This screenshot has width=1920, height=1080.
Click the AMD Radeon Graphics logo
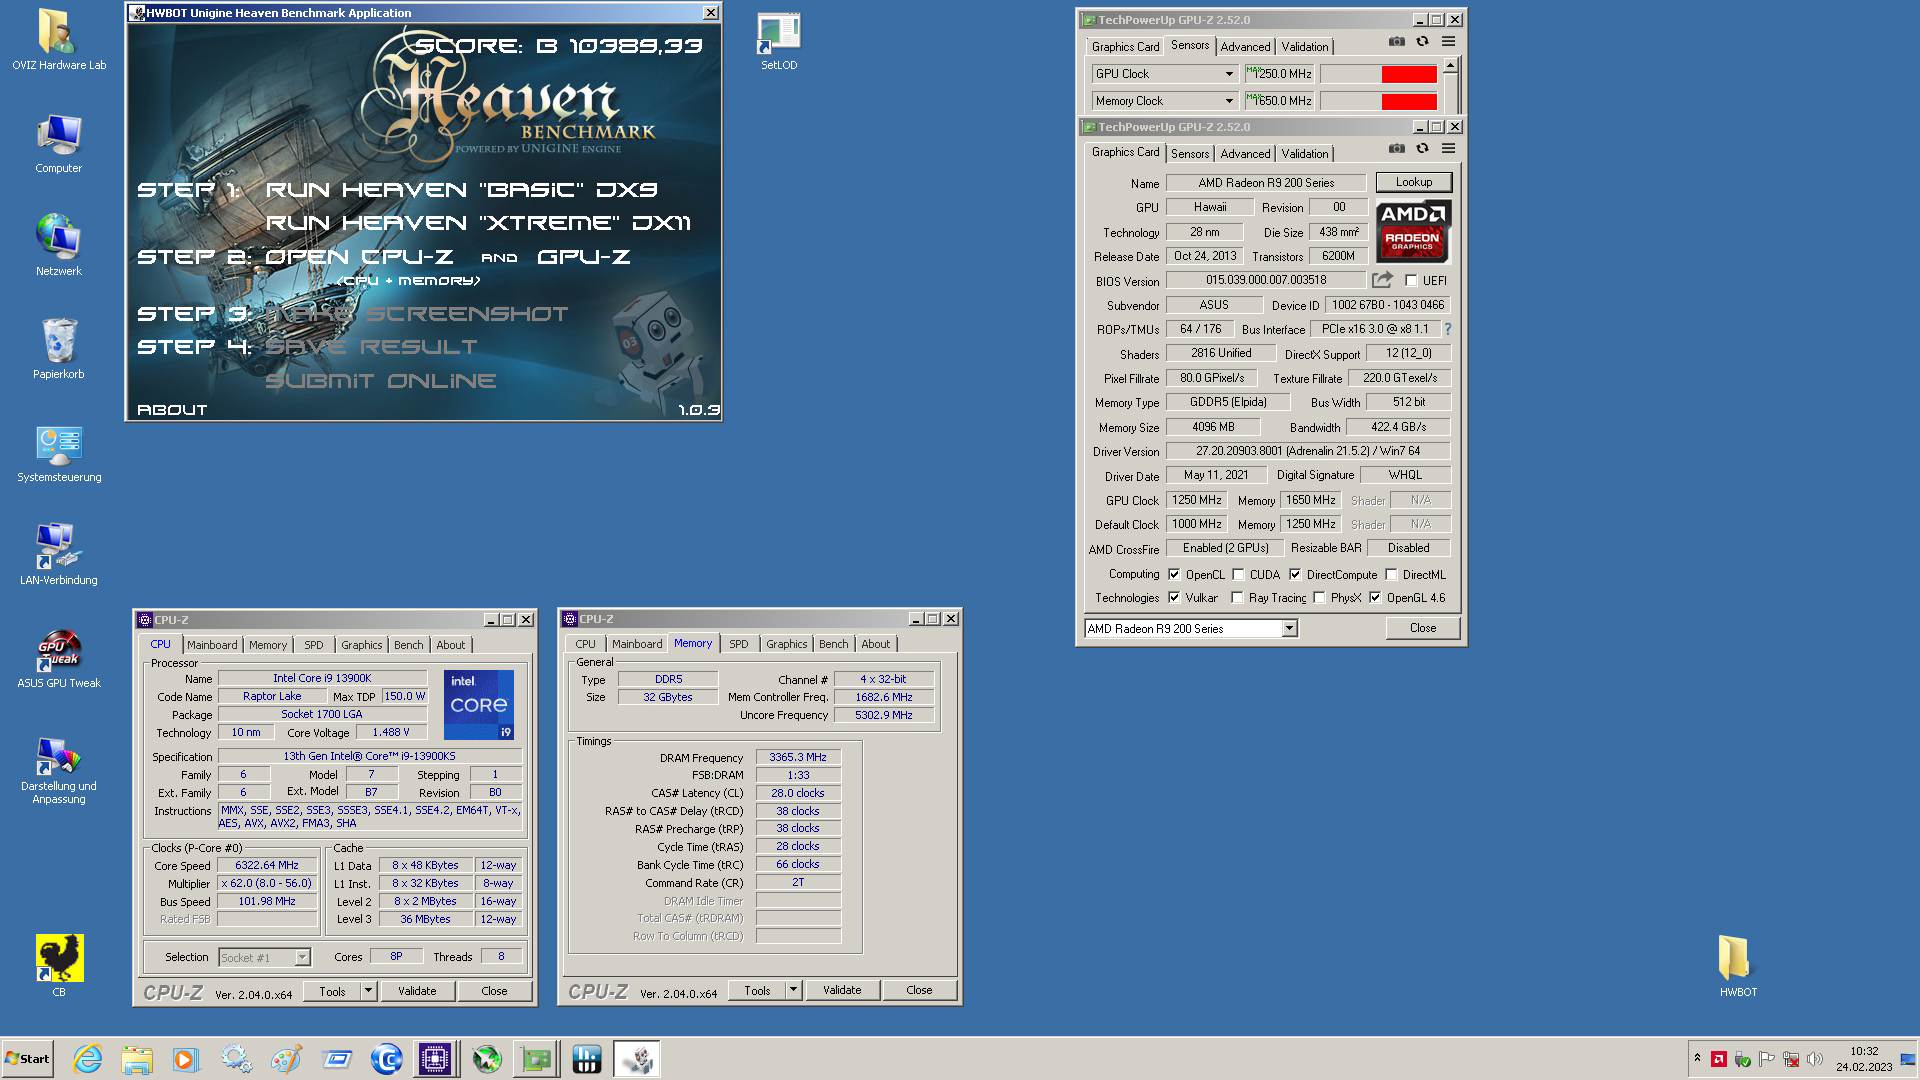click(1412, 231)
